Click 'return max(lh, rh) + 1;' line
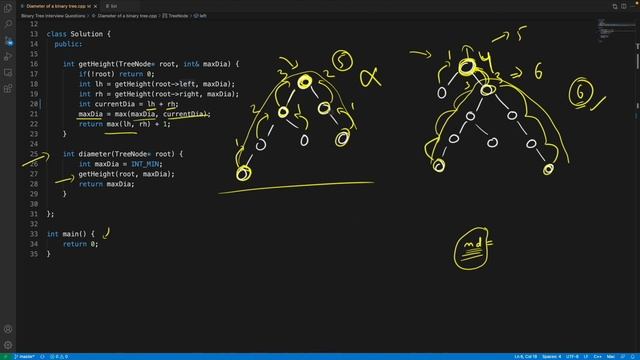 (x=124, y=124)
